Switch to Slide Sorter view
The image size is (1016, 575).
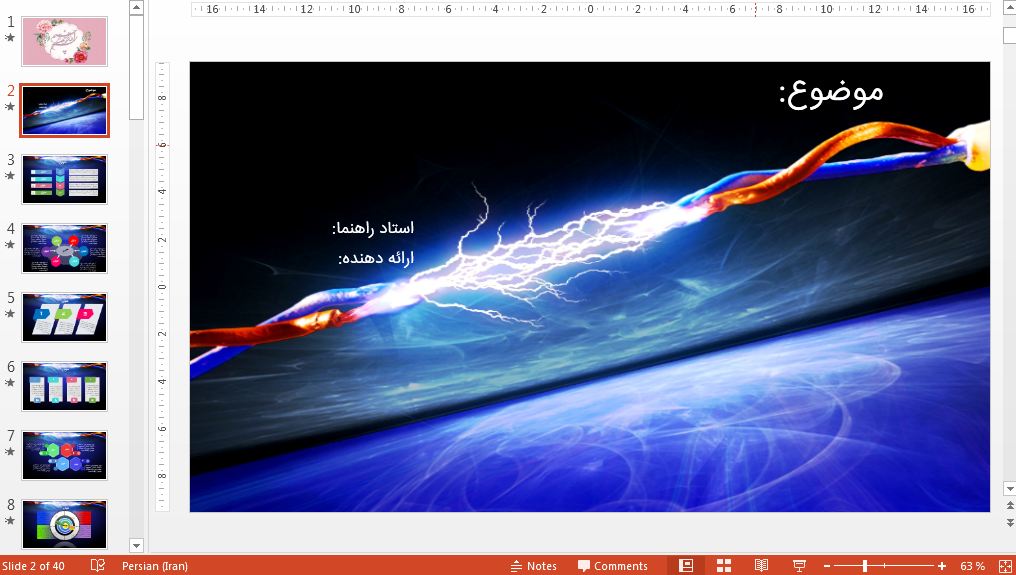[x=724, y=566]
